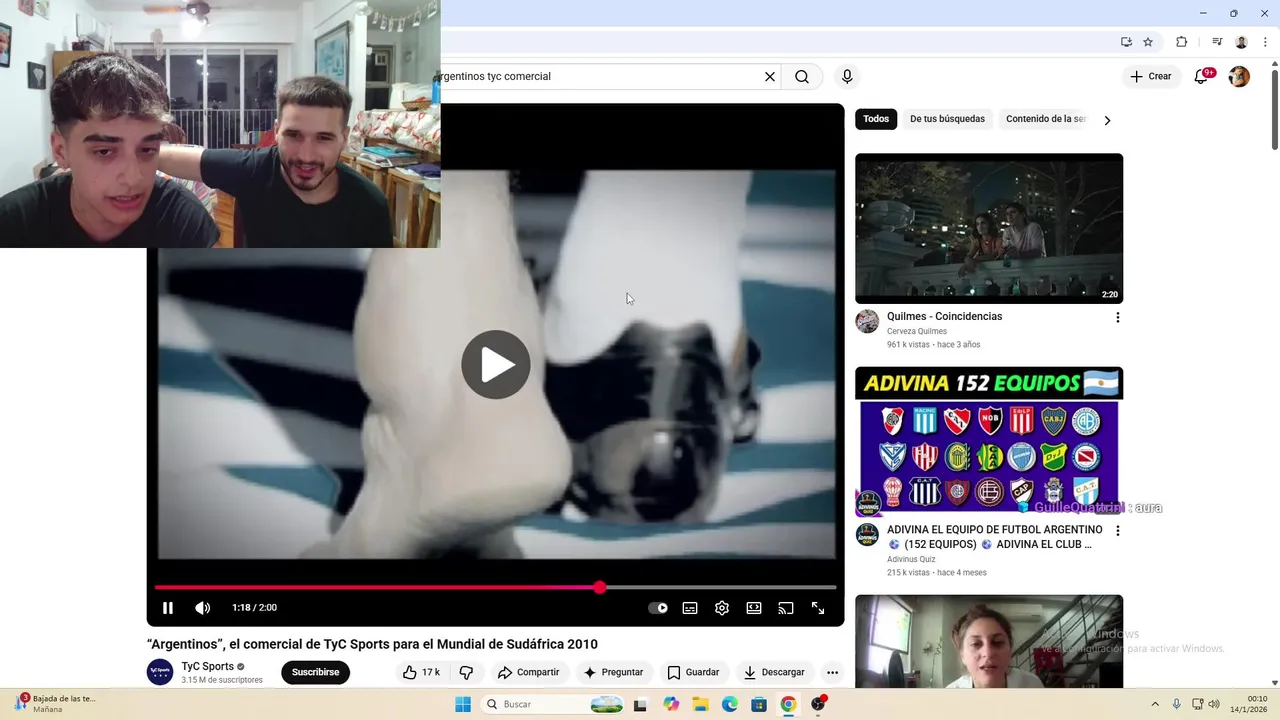Open Microsoft Store from the taskbar
Image resolution: width=1280 pixels, height=720 pixels.
(759, 704)
